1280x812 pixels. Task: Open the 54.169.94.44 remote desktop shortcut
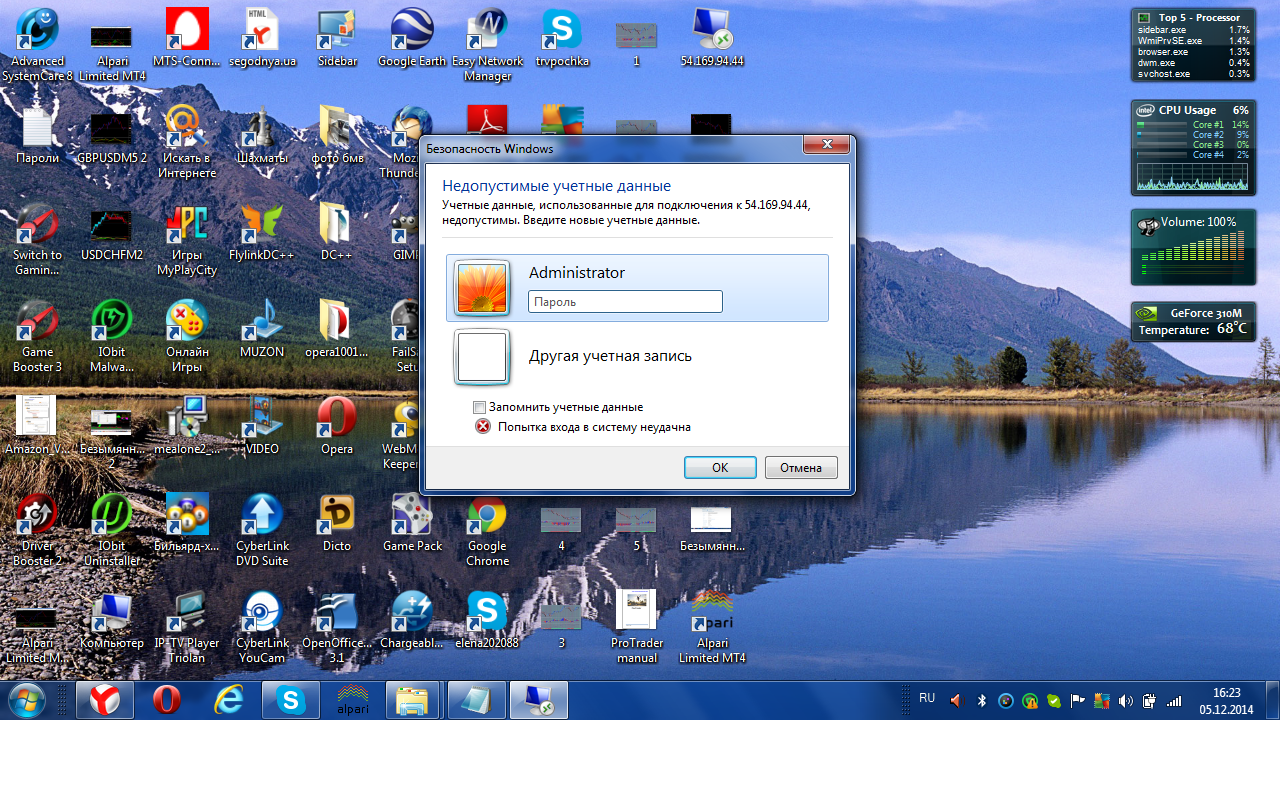click(712, 40)
